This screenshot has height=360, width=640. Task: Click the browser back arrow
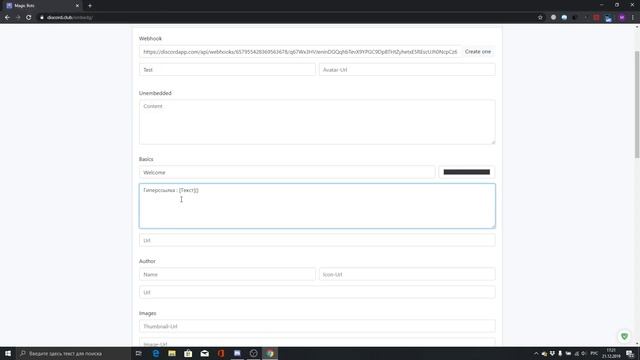[7, 18]
